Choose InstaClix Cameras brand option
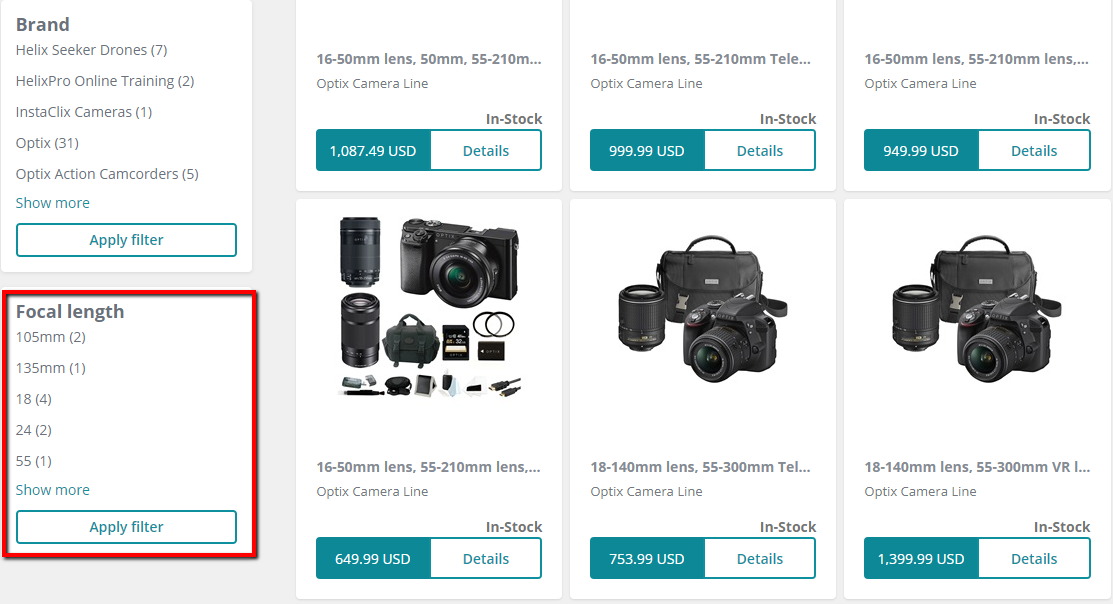The height and width of the screenshot is (604, 1113). tap(84, 112)
